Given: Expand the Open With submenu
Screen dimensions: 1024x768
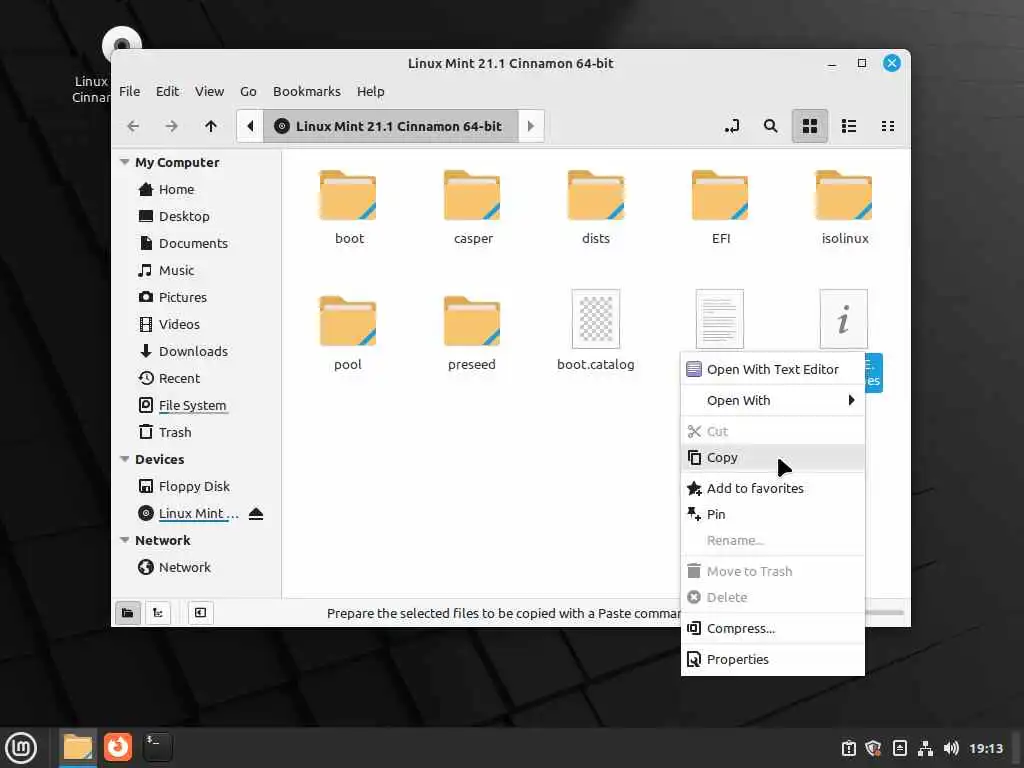Looking at the screenshot, I should point(773,400).
